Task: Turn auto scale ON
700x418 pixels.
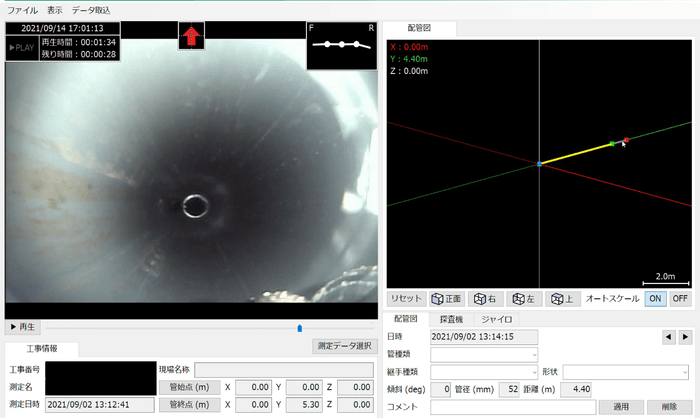Action: (655, 298)
